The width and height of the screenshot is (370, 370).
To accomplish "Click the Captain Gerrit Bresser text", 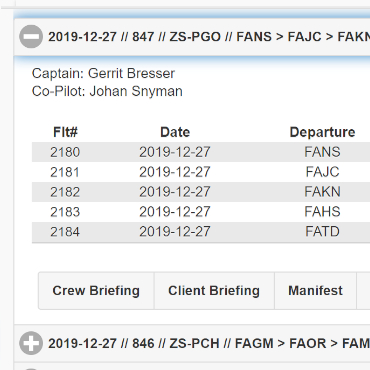I will coord(103,73).
